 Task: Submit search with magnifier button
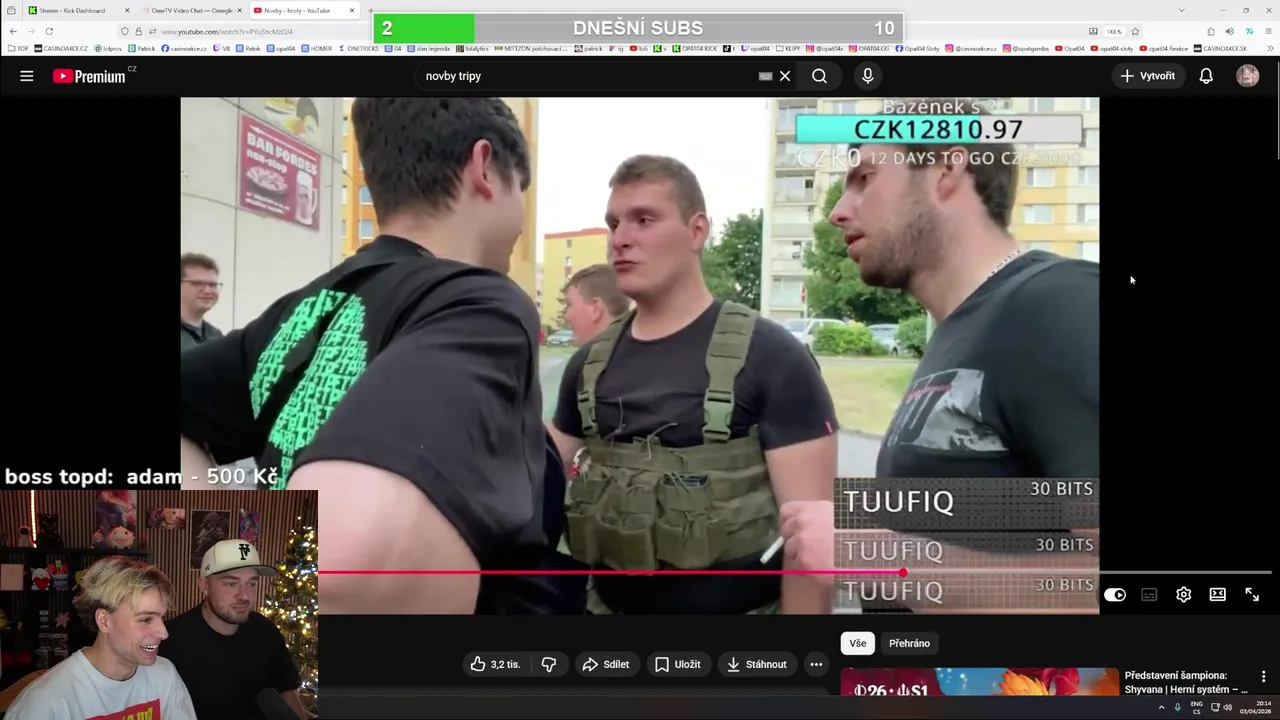819,76
